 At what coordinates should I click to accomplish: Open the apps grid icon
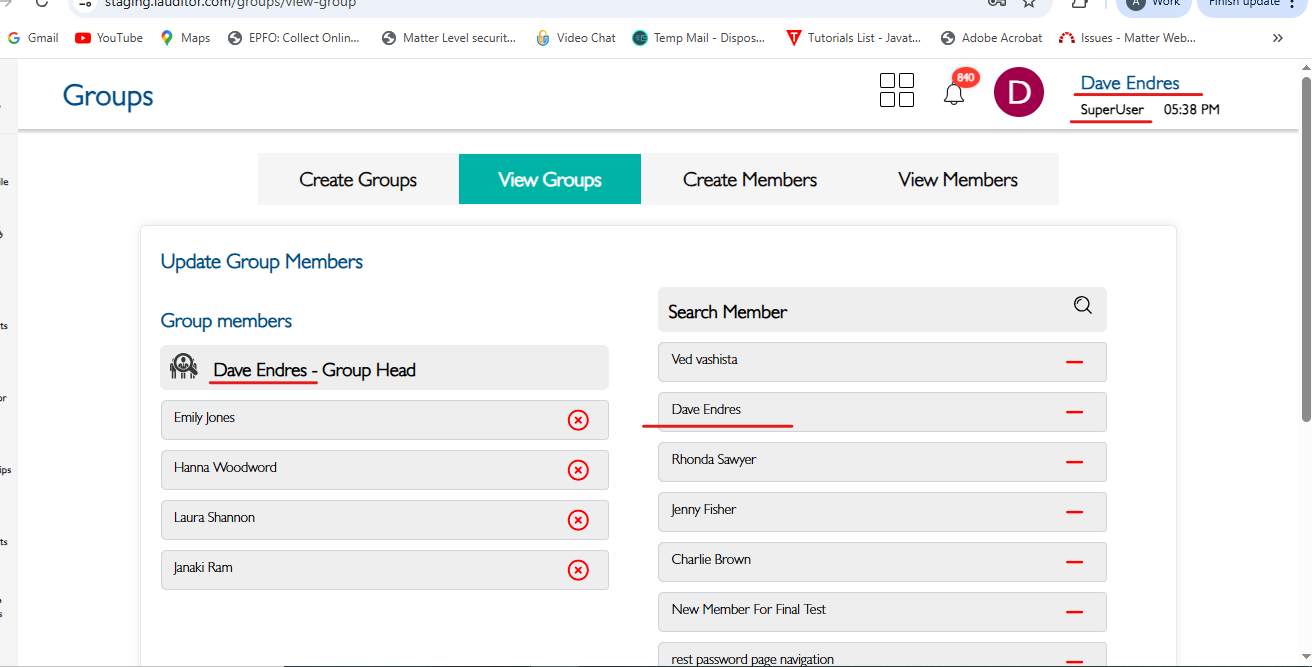896,90
